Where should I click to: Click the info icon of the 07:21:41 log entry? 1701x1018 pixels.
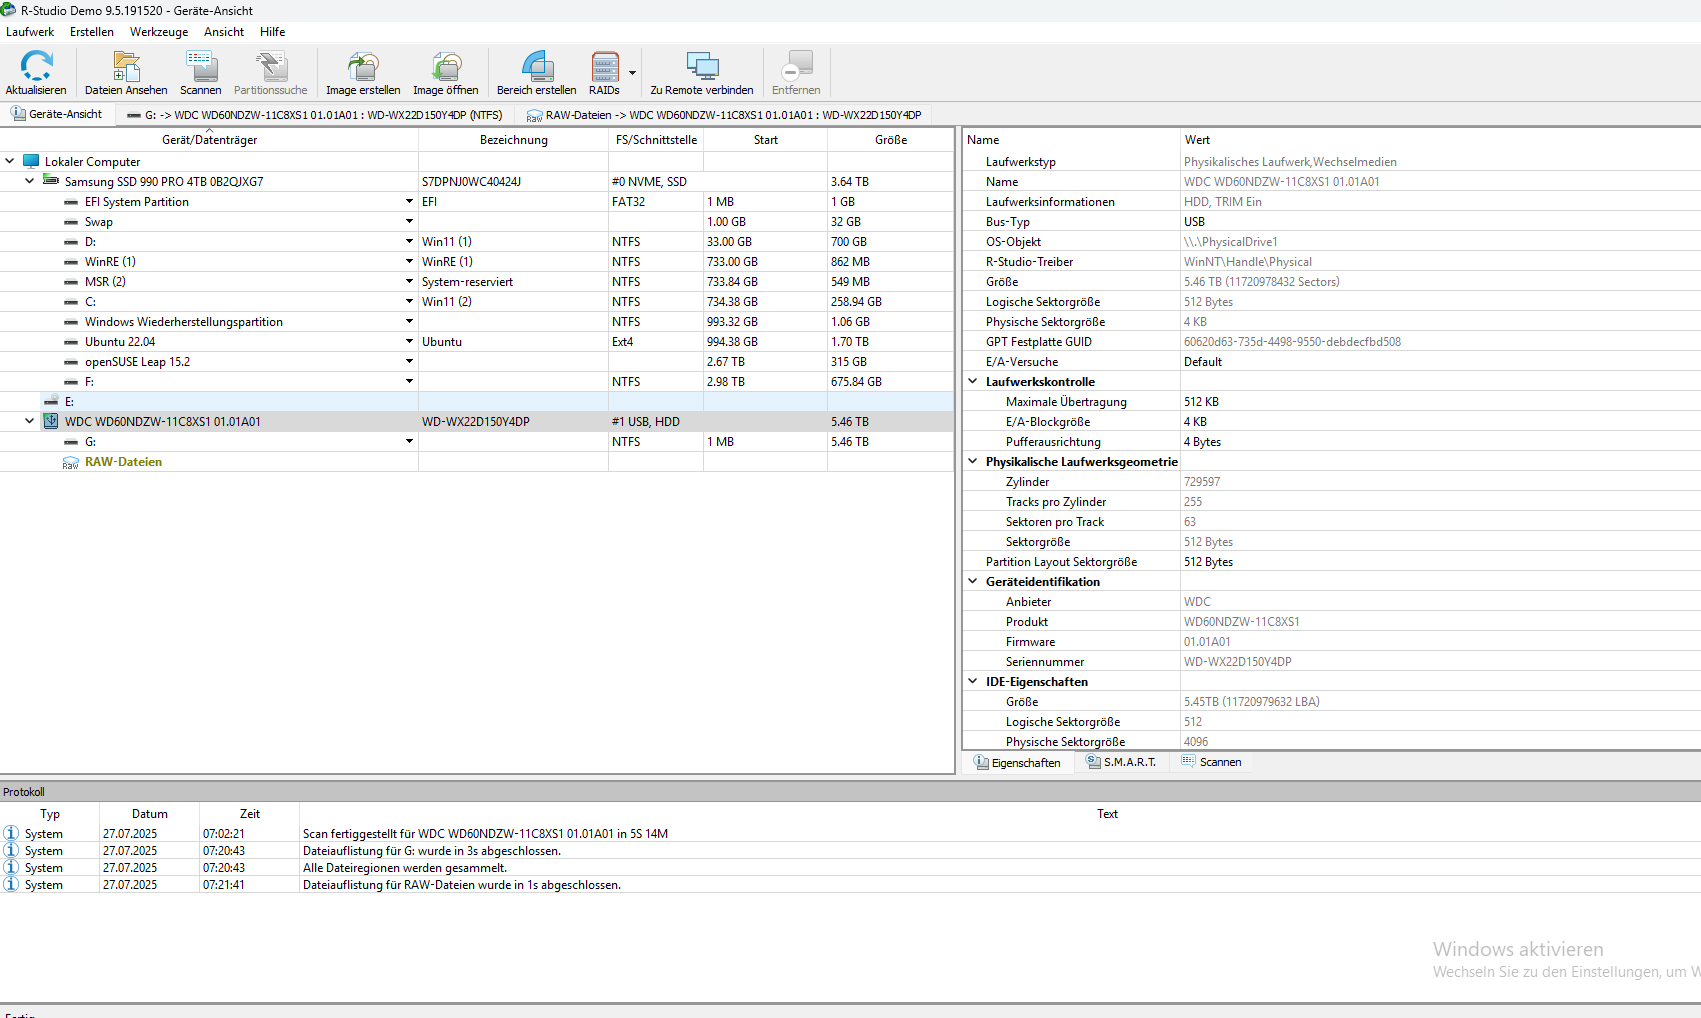[x=11, y=884]
